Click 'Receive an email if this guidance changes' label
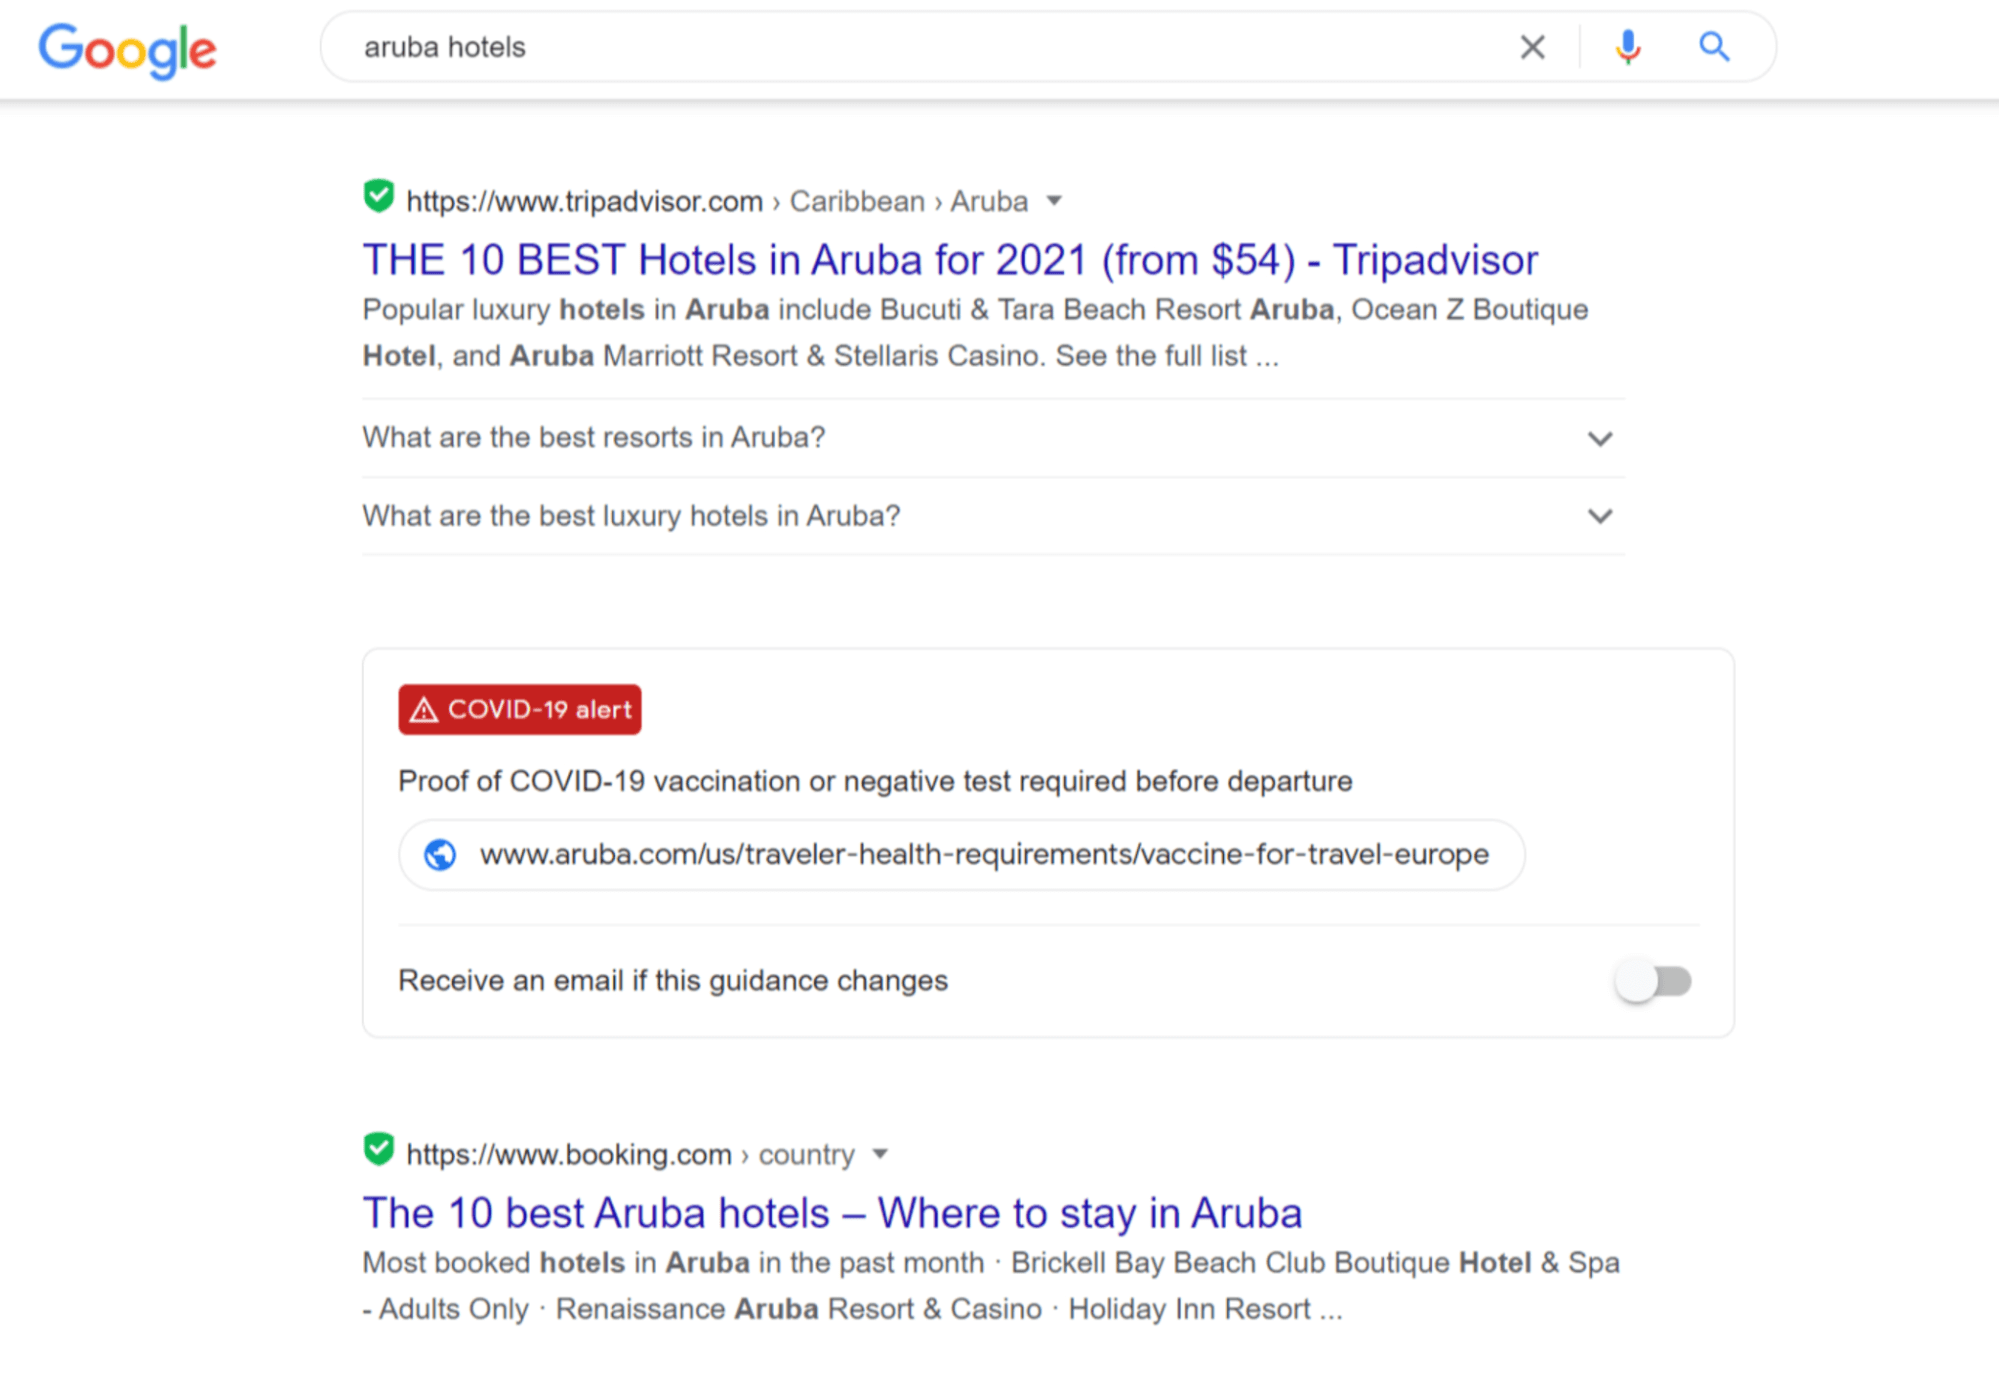This screenshot has height=1379, width=1999. (672, 981)
